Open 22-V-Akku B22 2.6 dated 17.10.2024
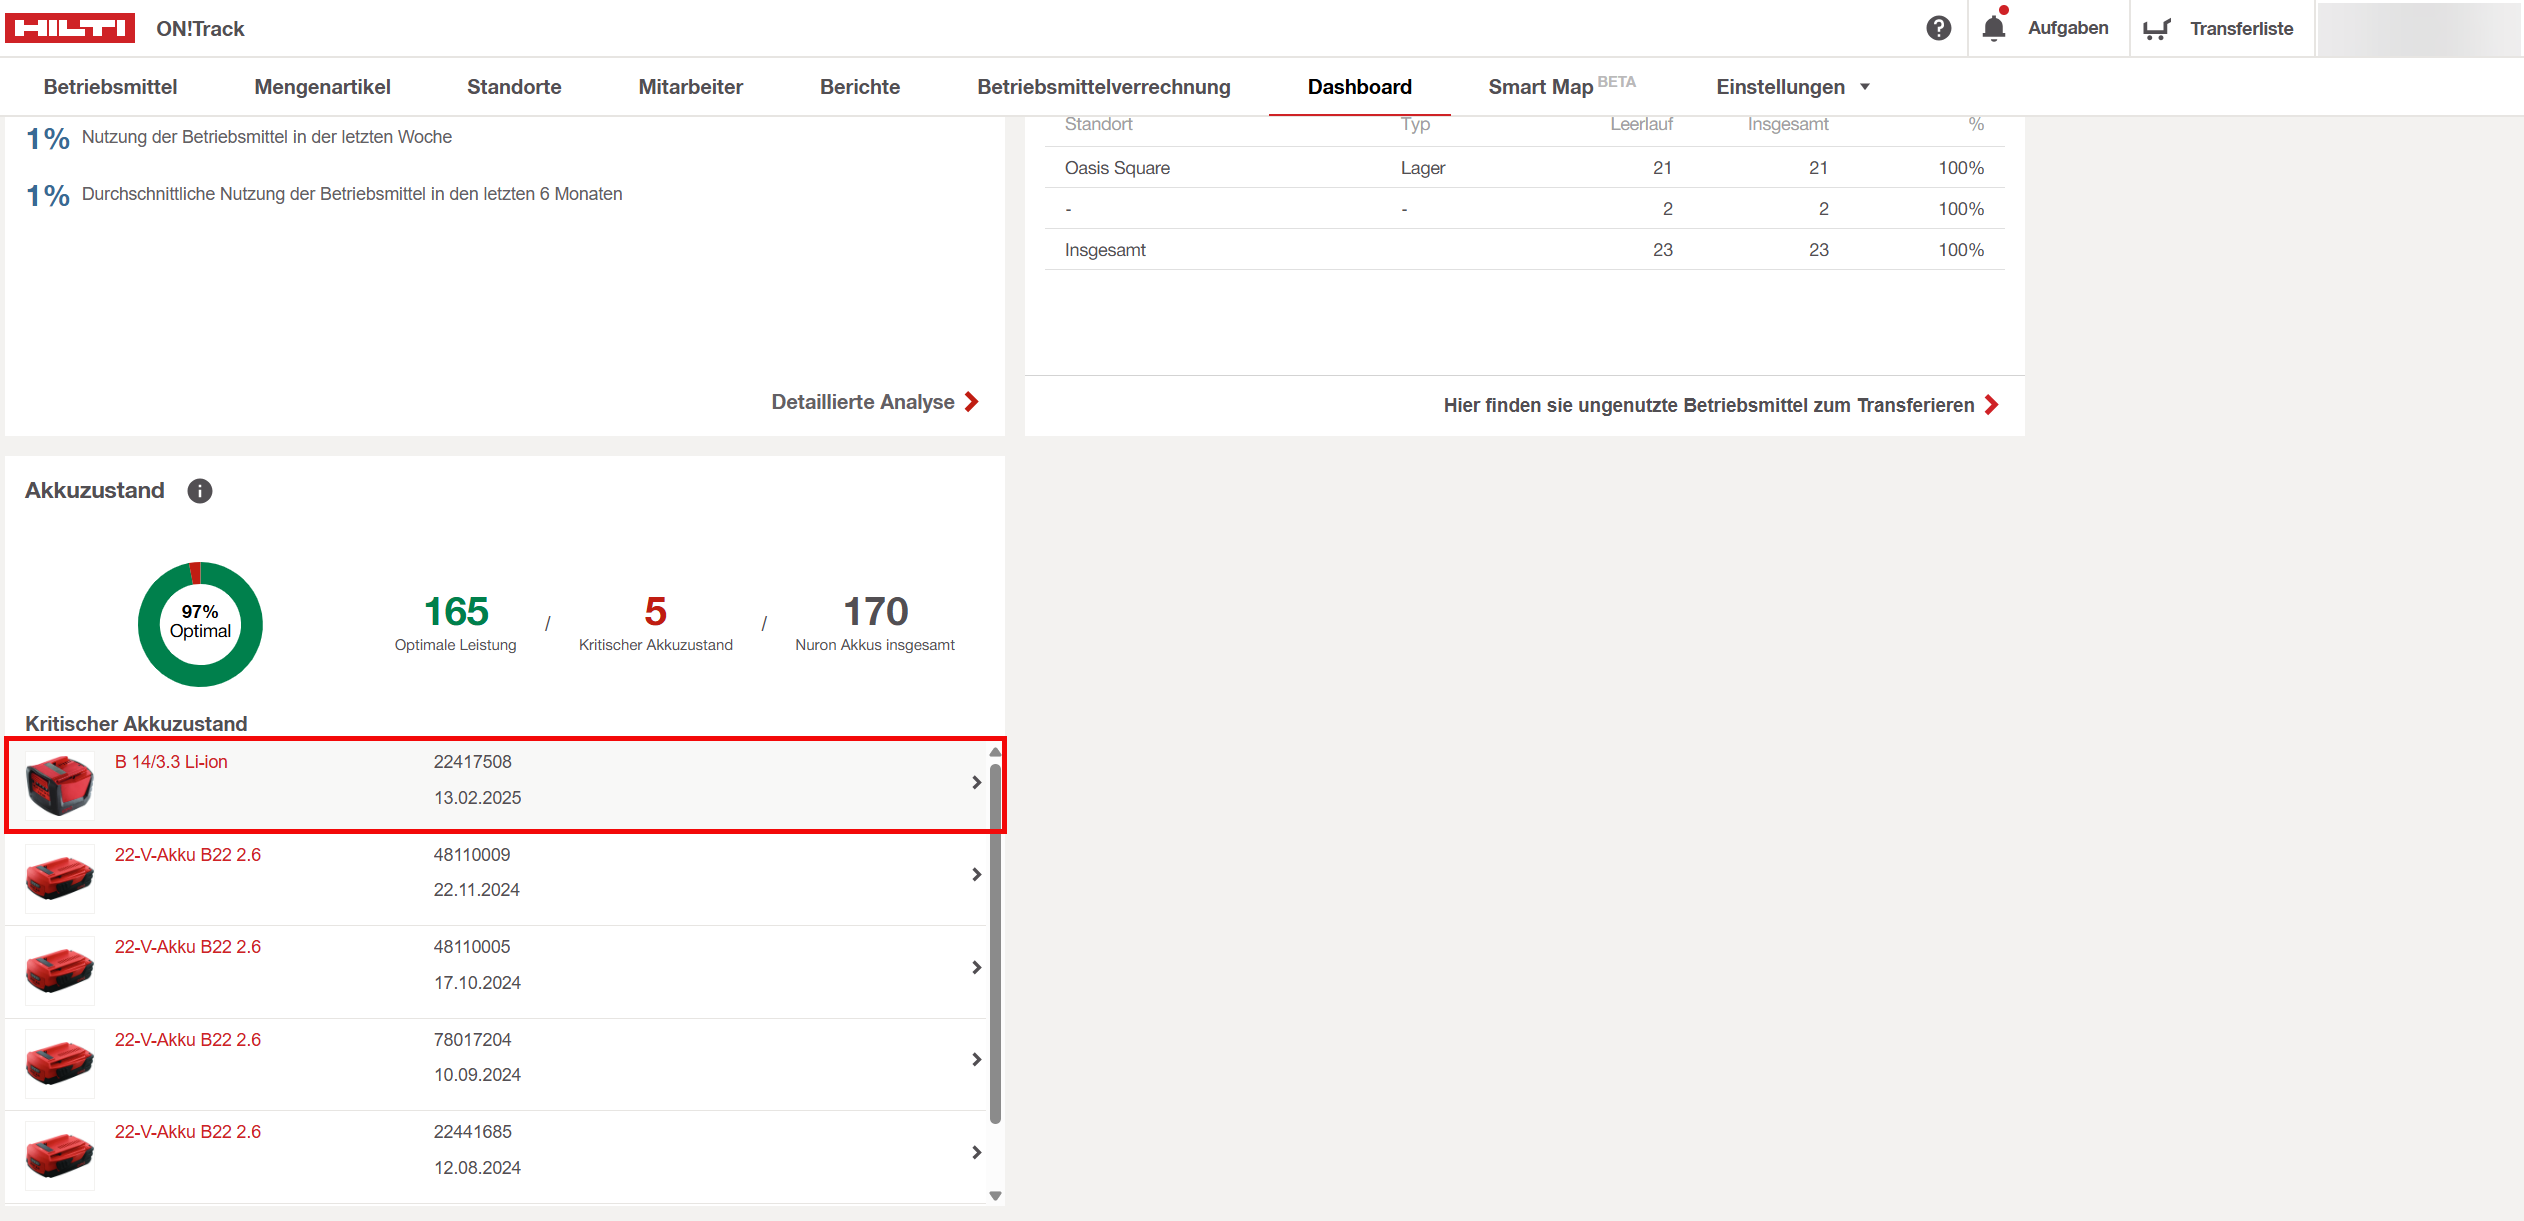 pos(188,947)
